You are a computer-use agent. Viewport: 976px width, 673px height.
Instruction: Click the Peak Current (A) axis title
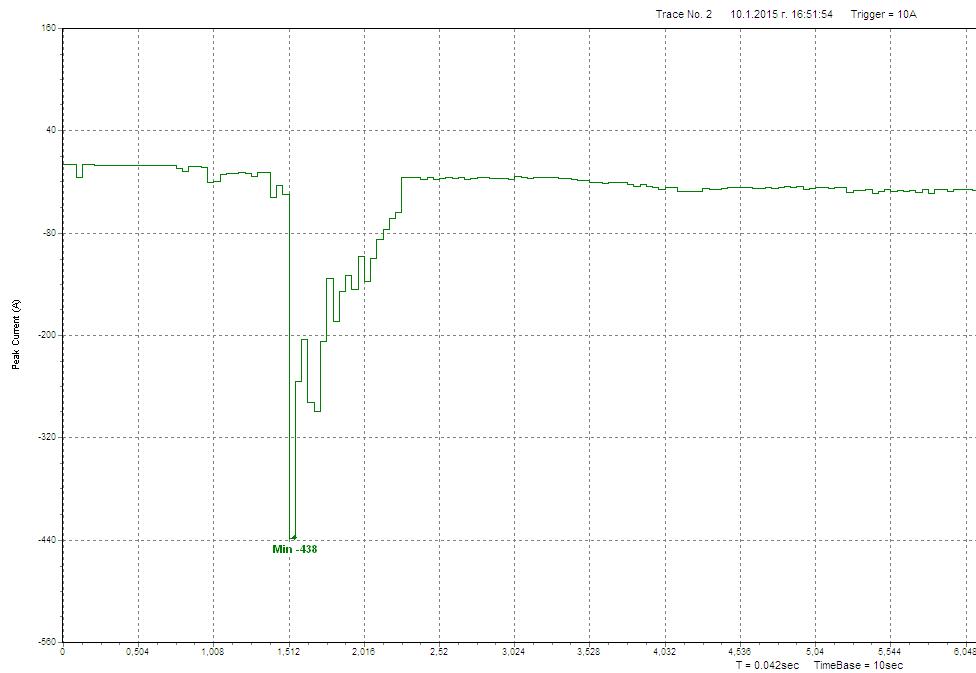tap(16, 335)
